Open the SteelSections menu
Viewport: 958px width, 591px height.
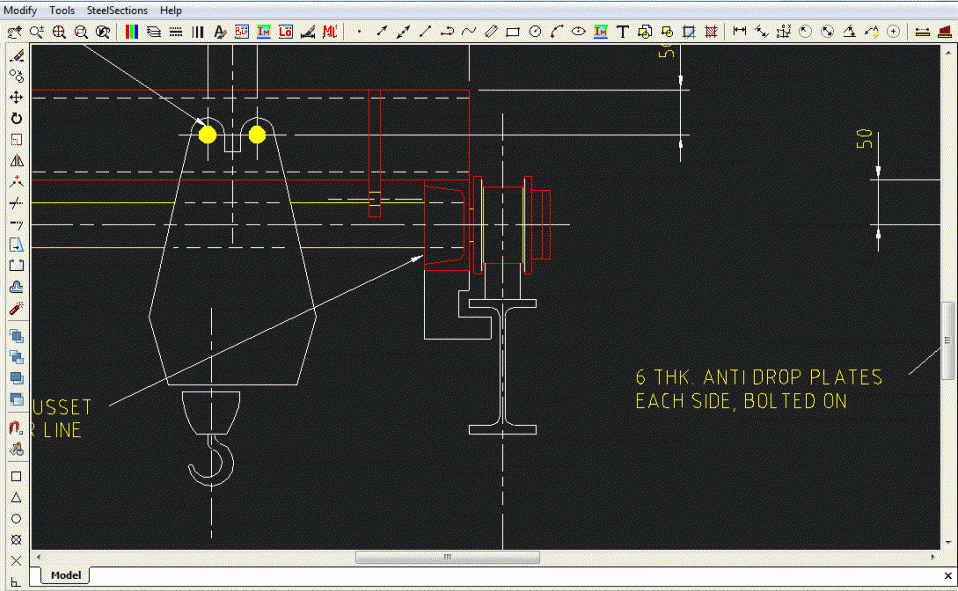point(117,10)
